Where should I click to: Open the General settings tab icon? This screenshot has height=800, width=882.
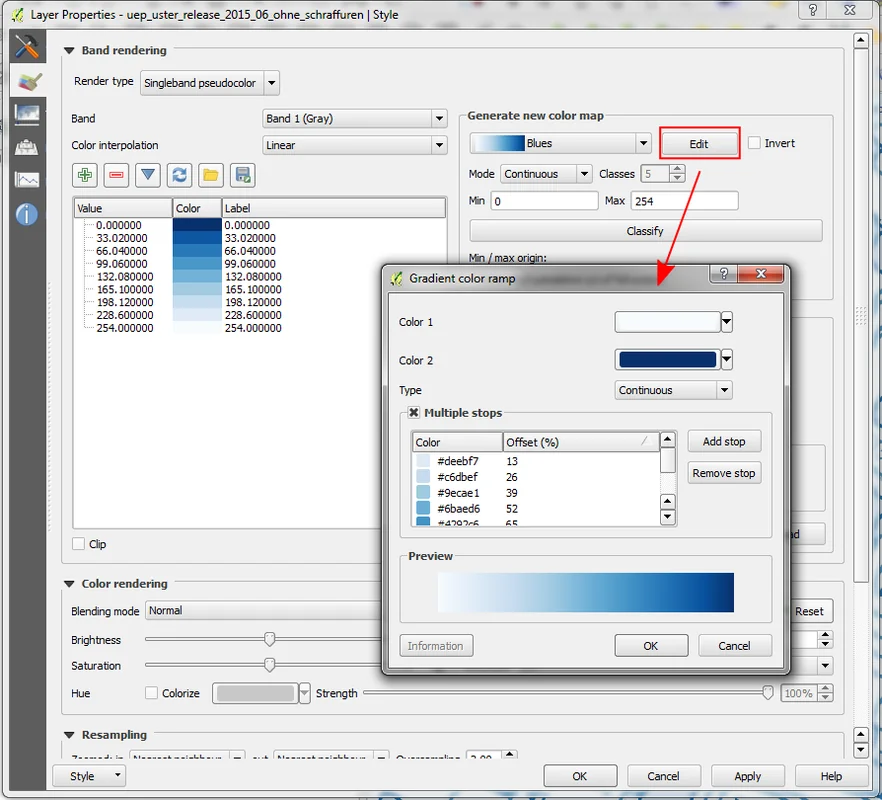tap(27, 47)
